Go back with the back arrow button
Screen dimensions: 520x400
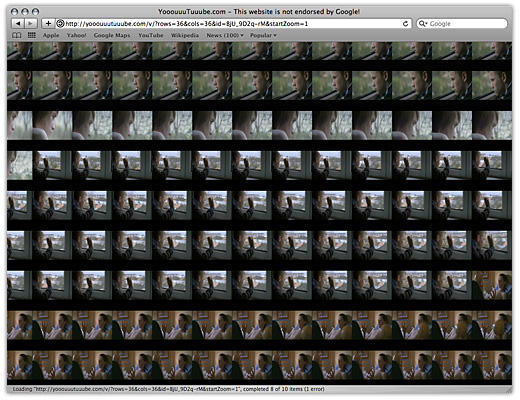18,23
